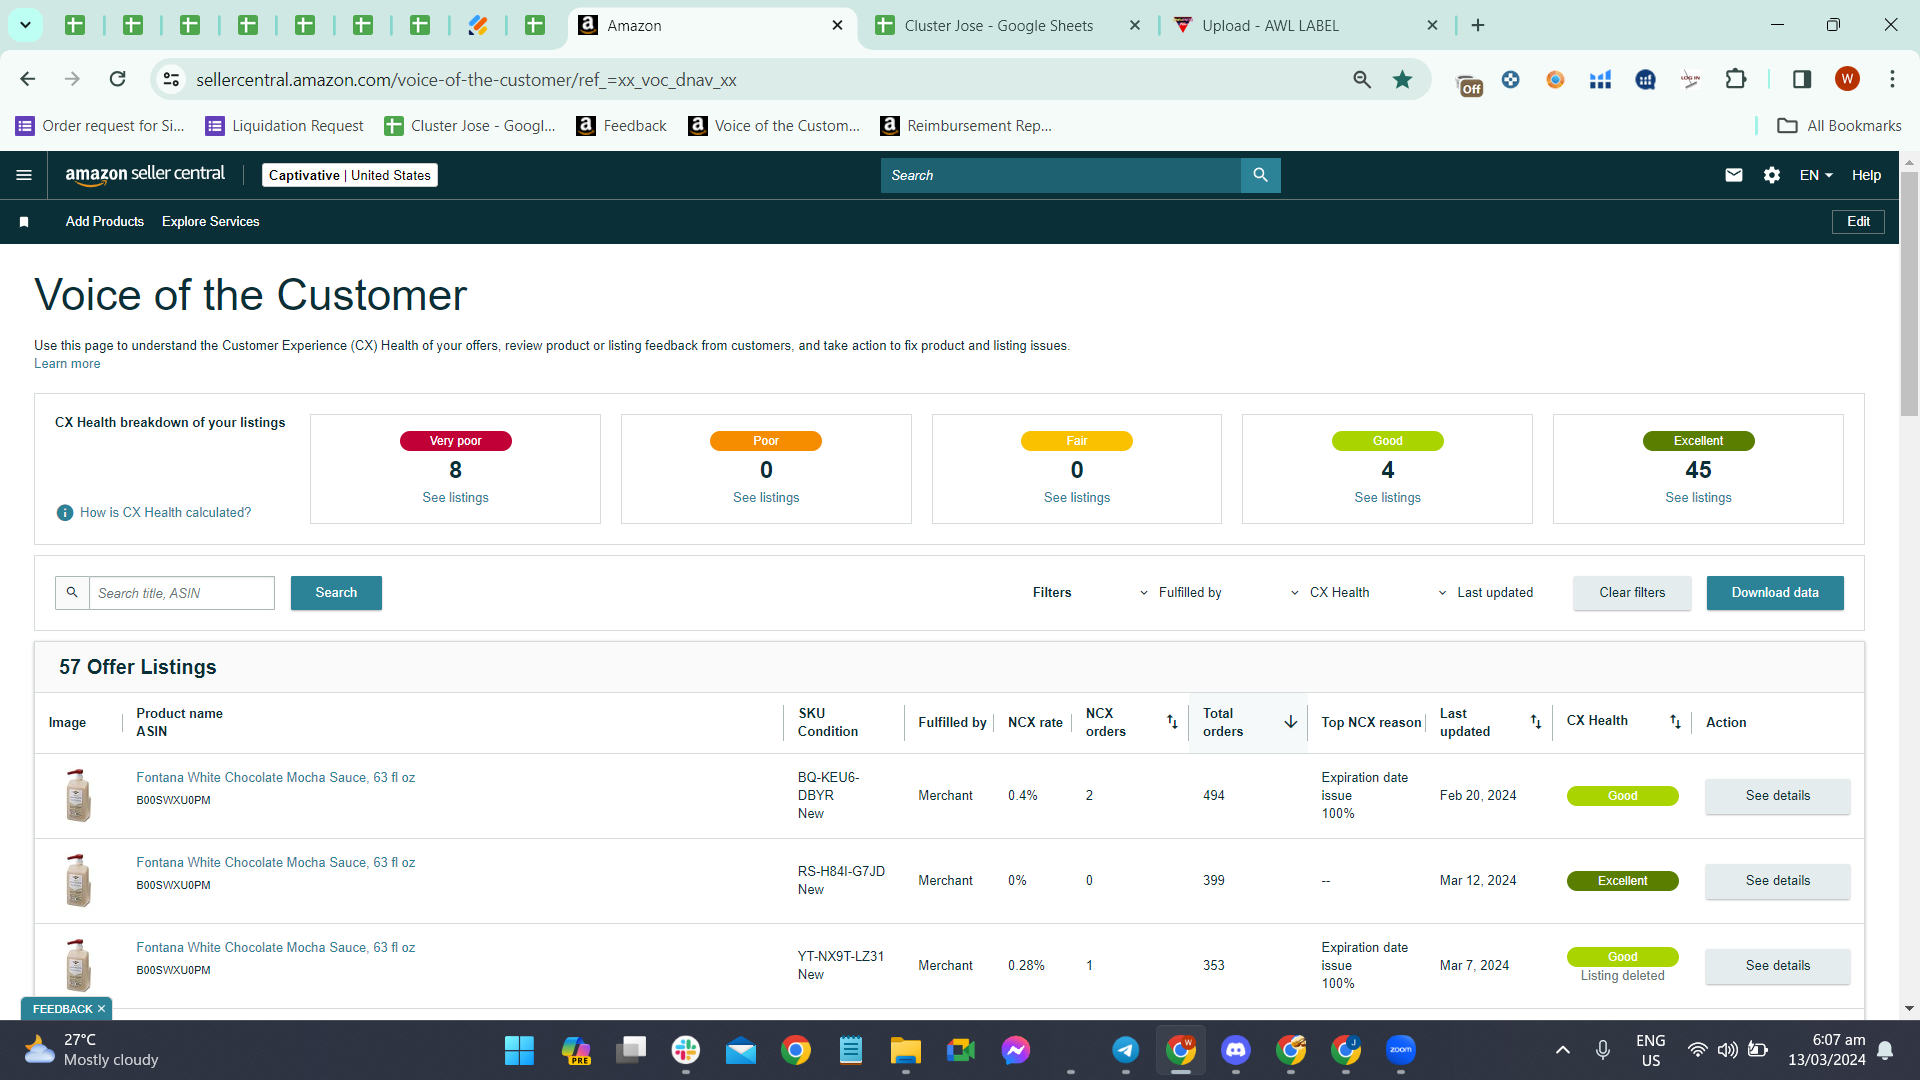1920x1080 pixels.
Task: Open Telegram from the taskbar
Action: tap(1126, 1050)
